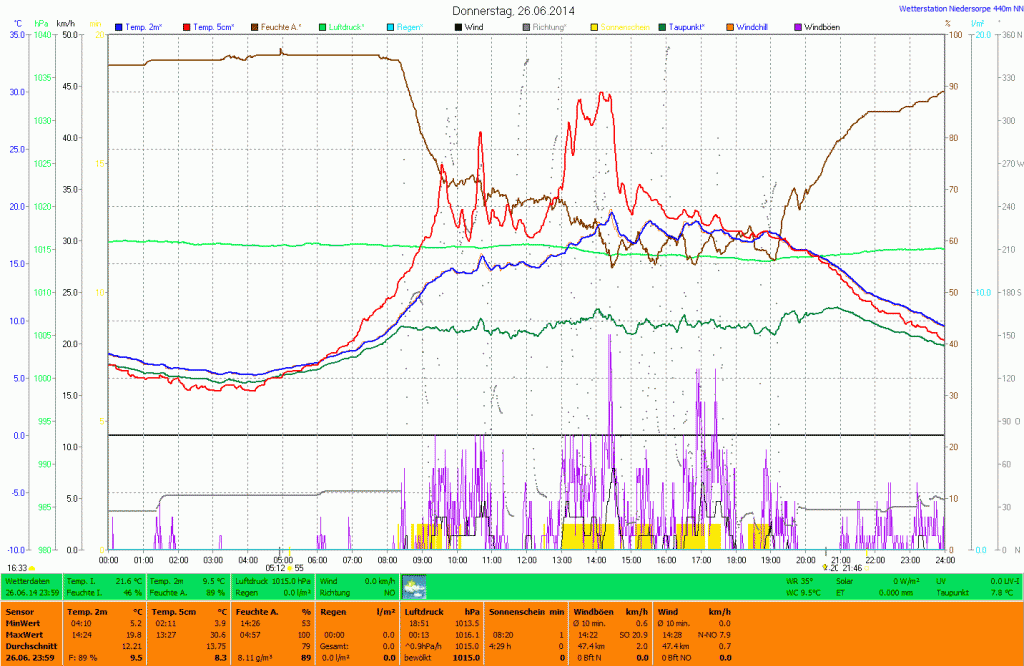Click the brown Feuchte A. legend square

254,26
